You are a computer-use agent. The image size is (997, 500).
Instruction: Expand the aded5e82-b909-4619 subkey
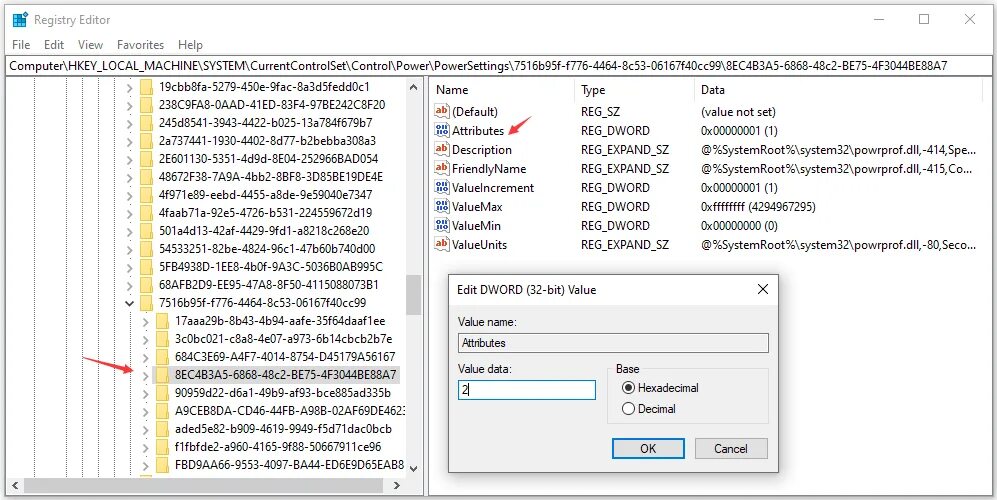146,429
